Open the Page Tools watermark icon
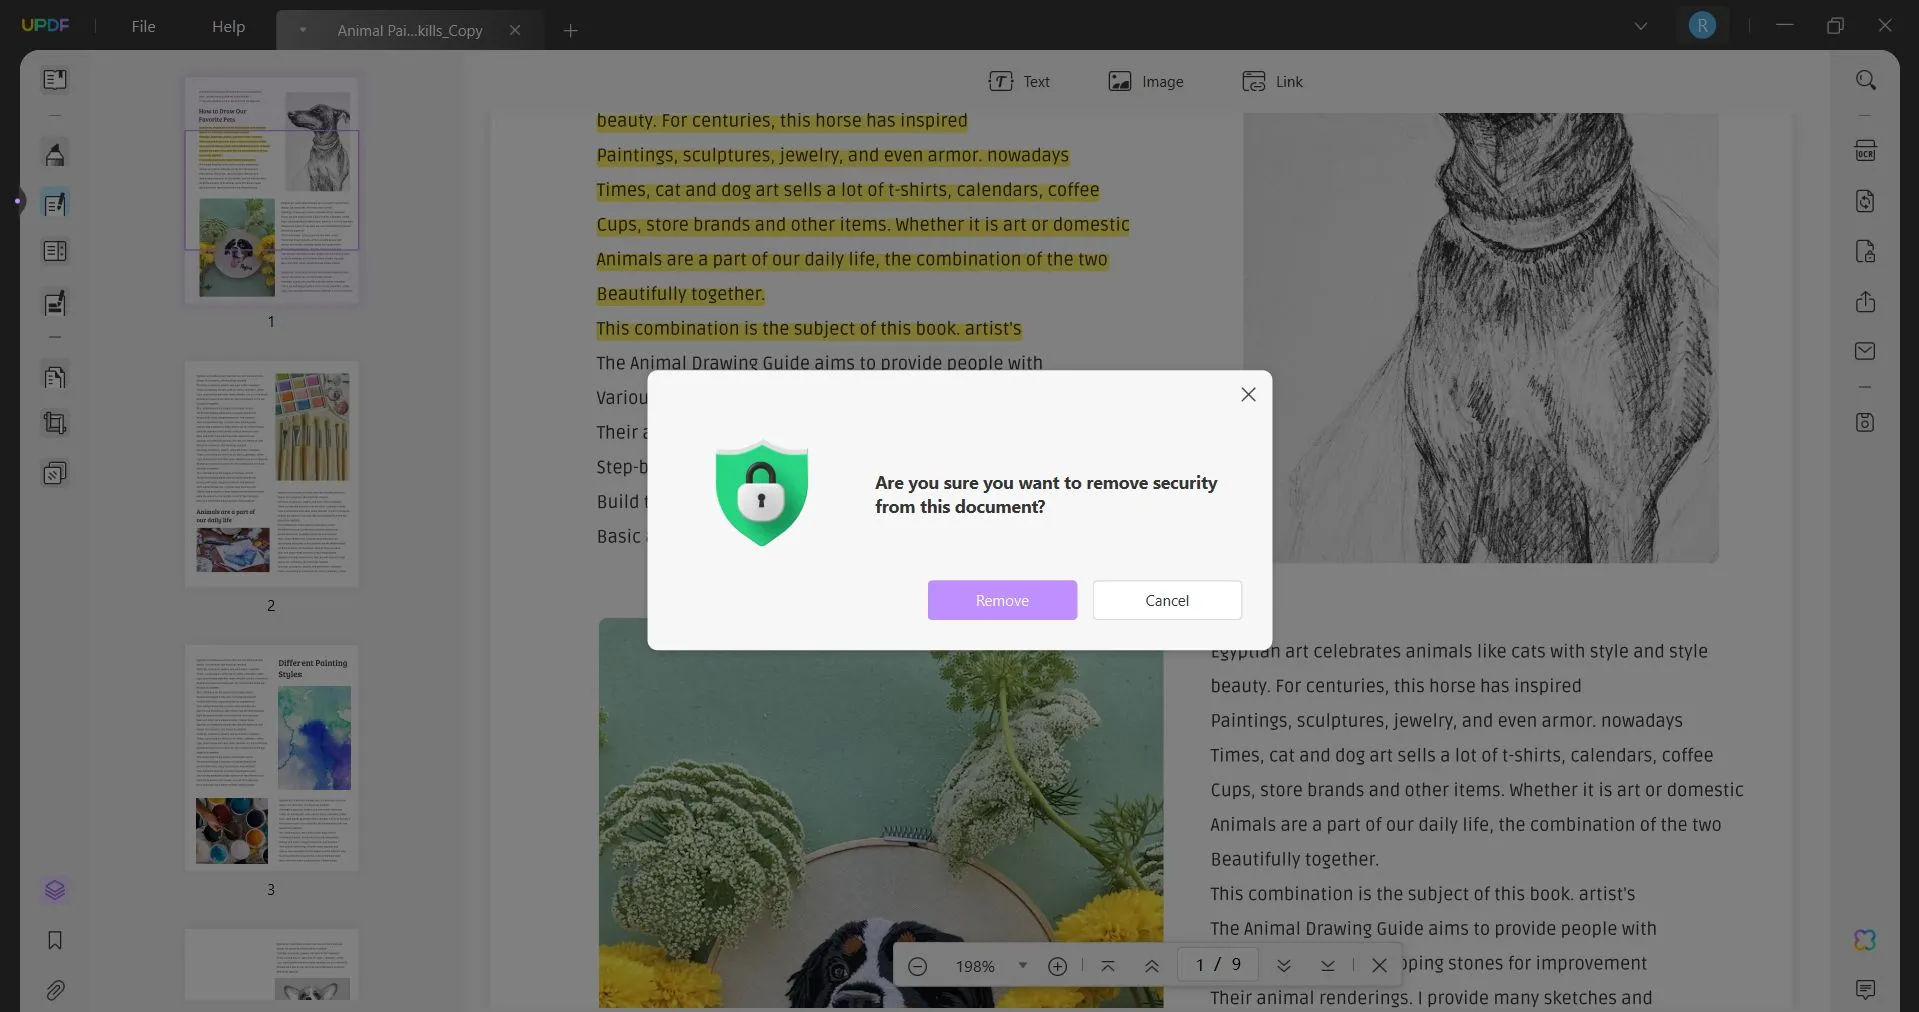 point(55,473)
